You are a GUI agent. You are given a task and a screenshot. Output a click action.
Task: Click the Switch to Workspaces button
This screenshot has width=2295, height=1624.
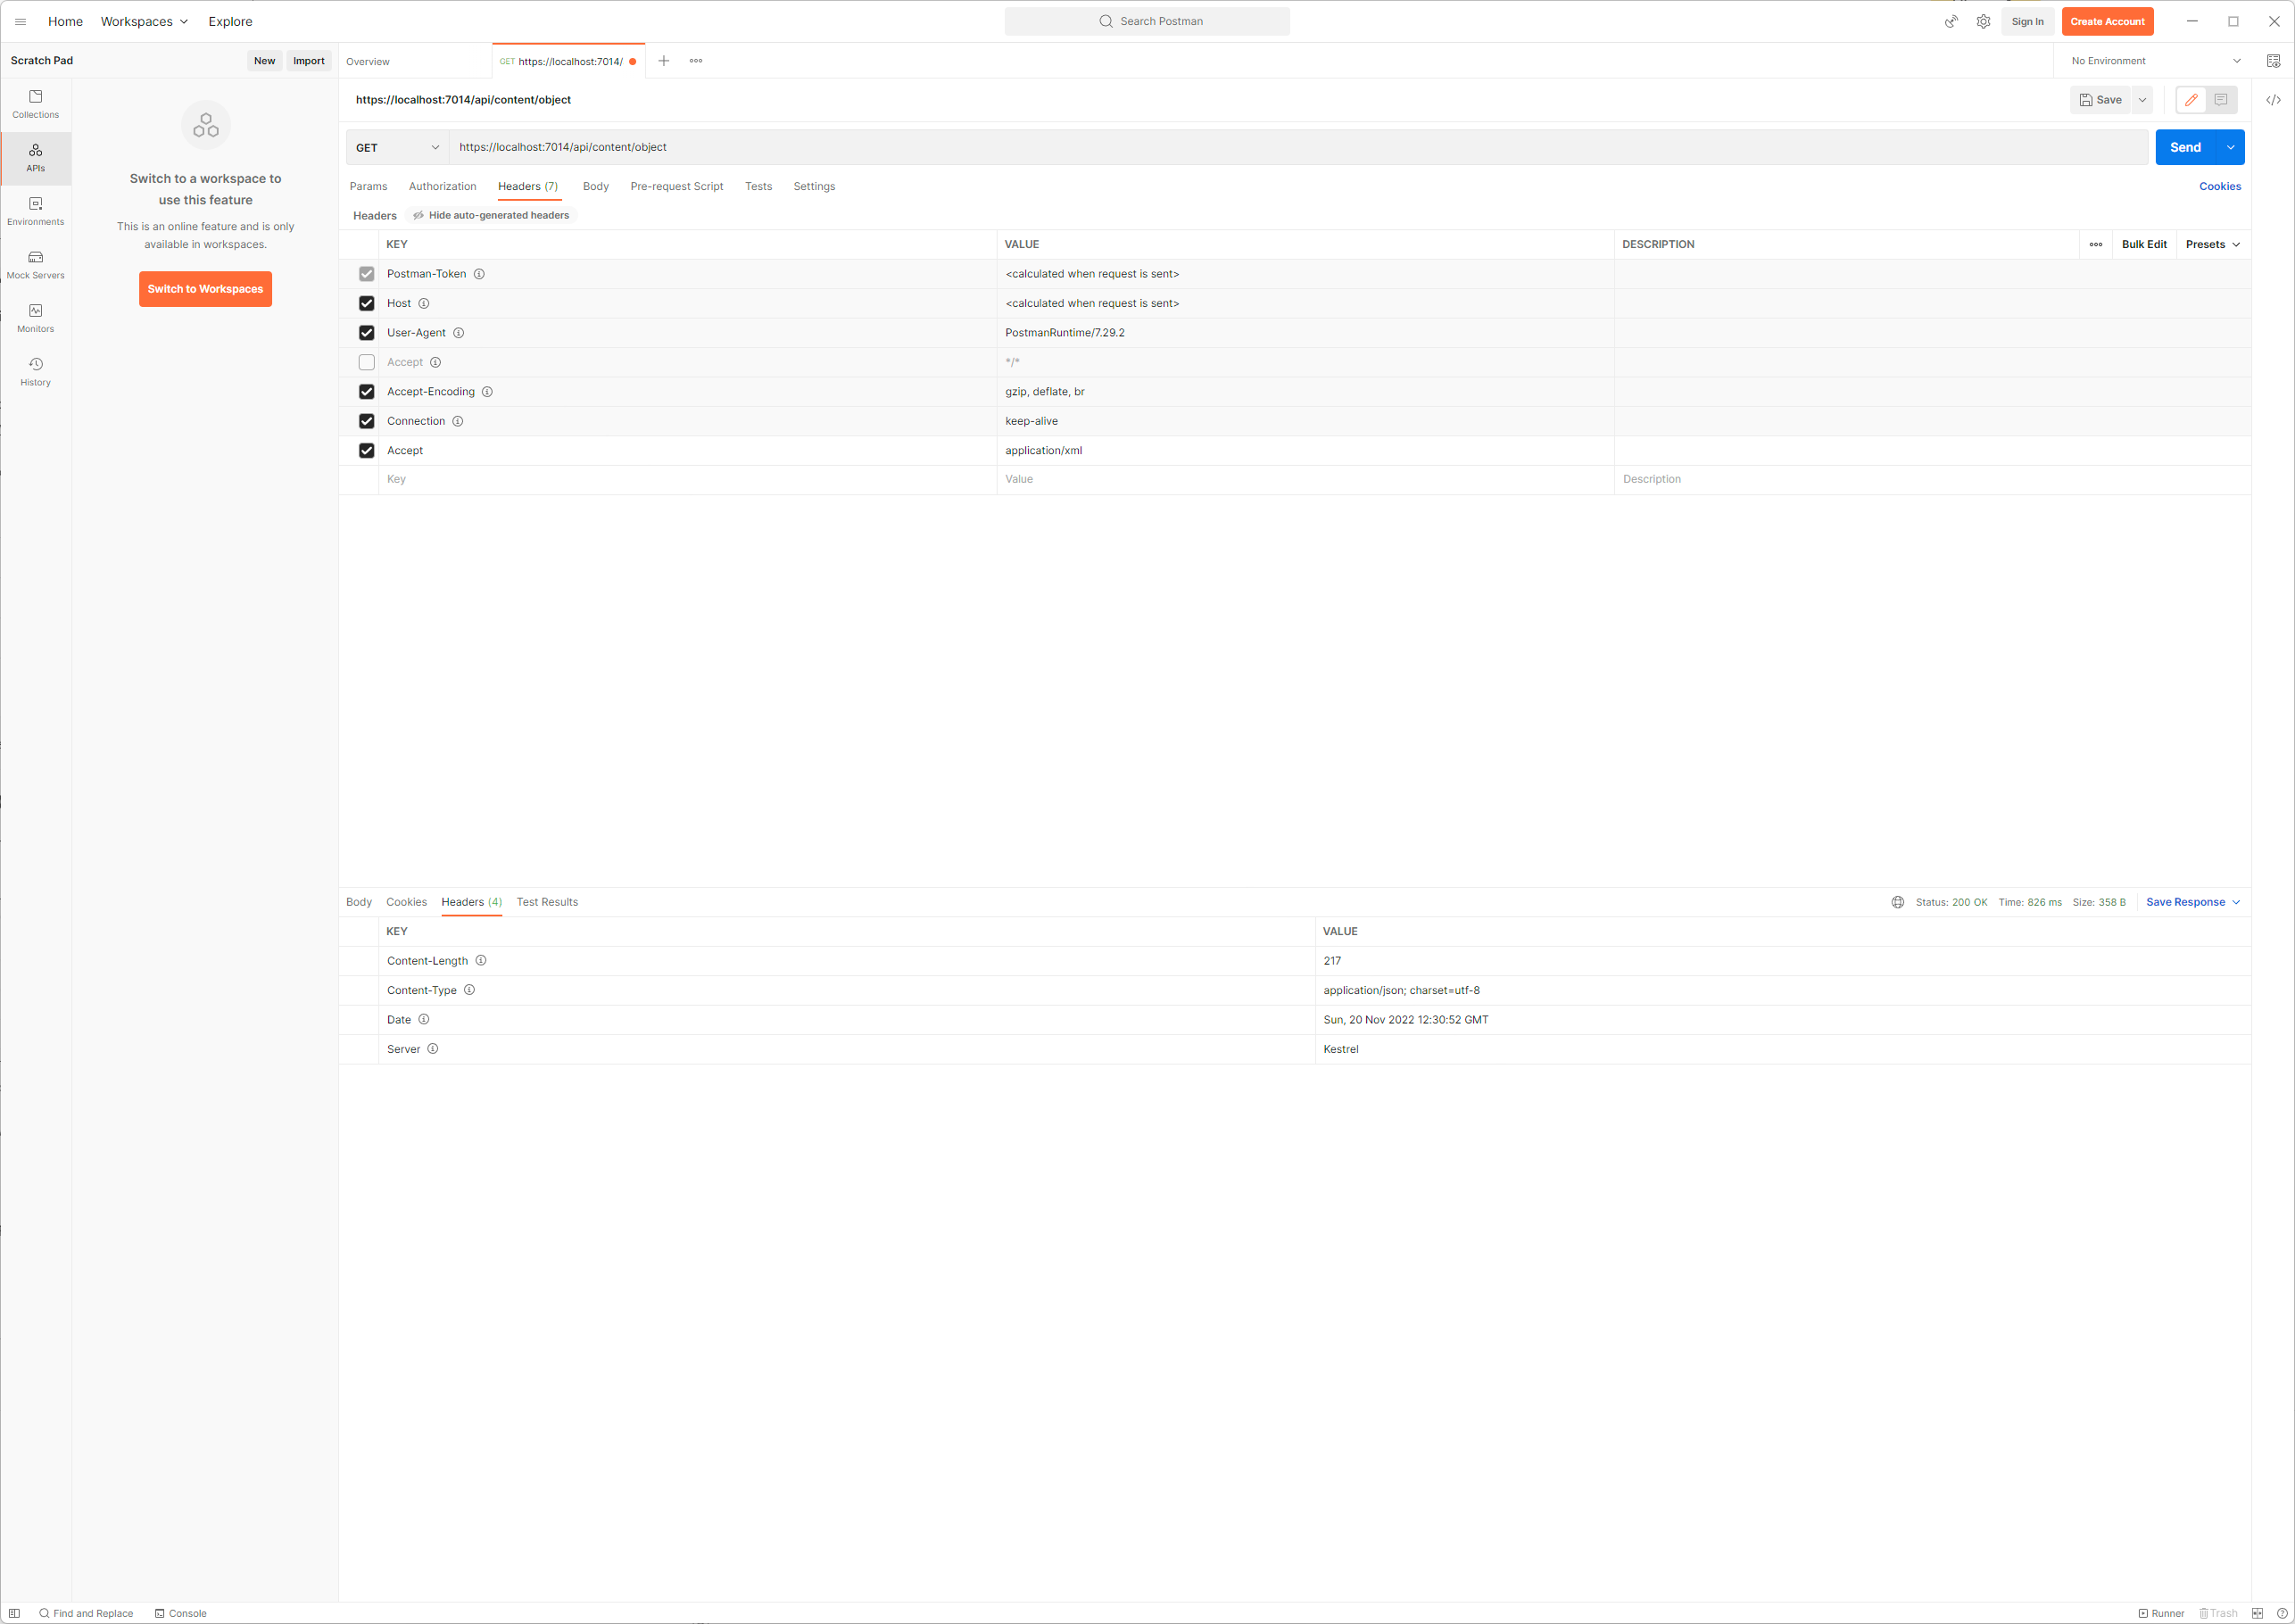205,289
